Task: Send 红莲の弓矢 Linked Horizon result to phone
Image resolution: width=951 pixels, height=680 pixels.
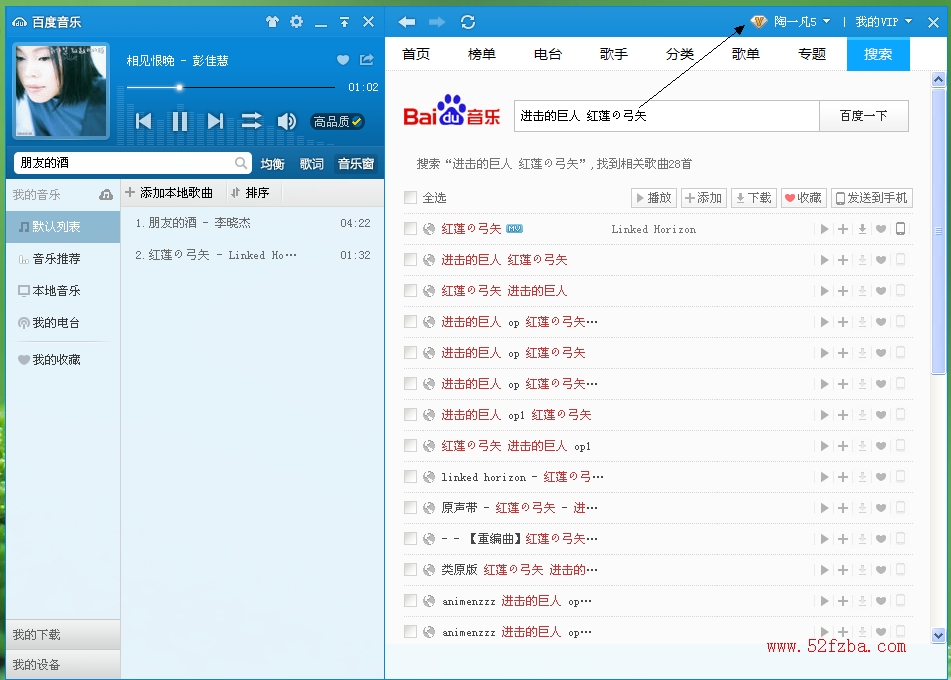Action: (901, 229)
